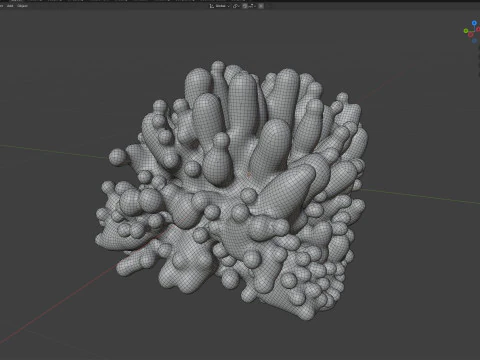Toggle proportional editing in header
Image resolution: width=480 pixels, height=360 pixels.
point(261,6)
